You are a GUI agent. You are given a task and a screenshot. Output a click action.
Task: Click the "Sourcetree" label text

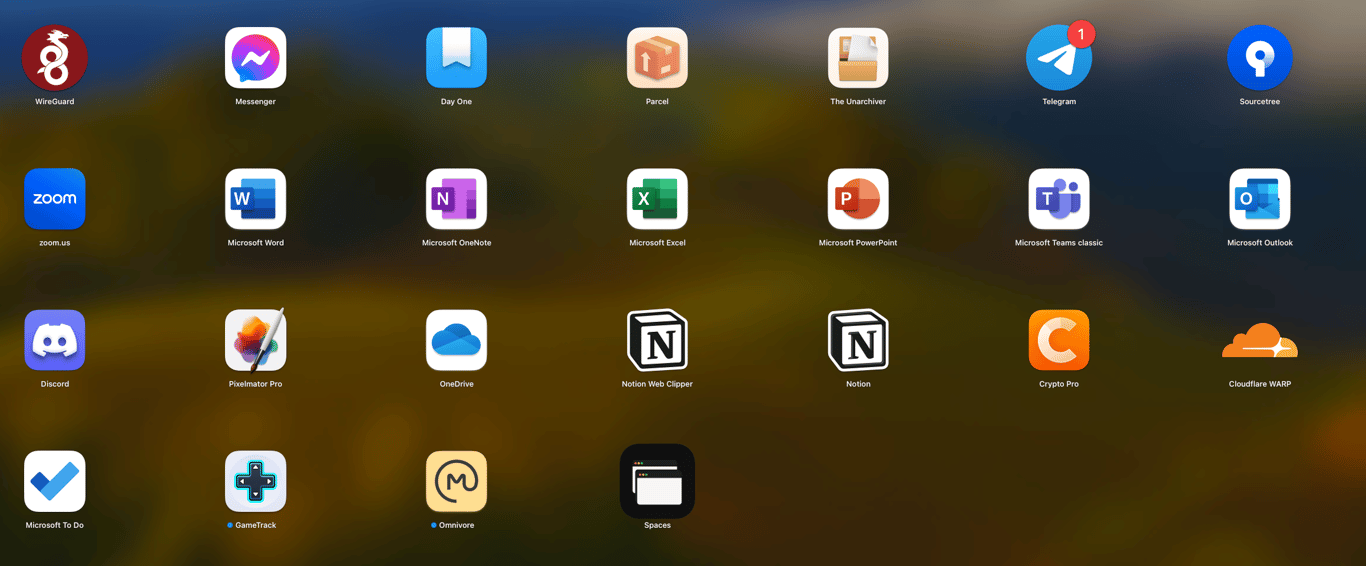click(x=1260, y=102)
